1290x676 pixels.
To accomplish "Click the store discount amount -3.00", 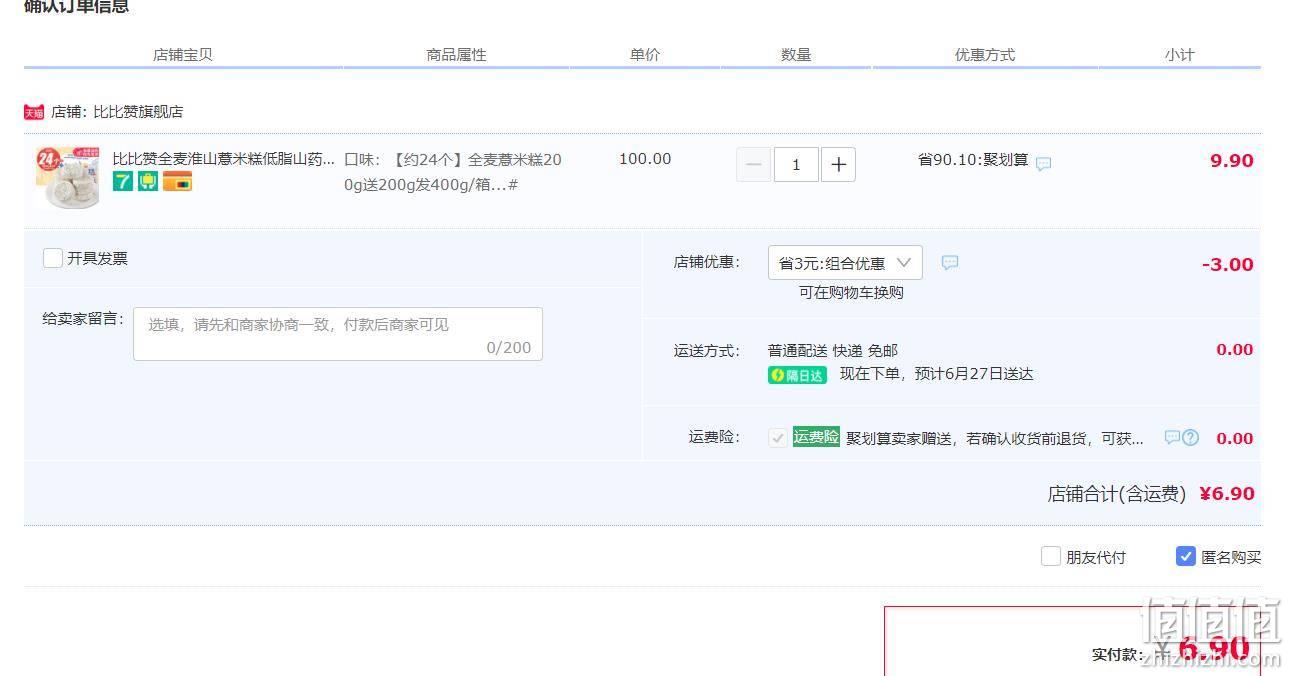I will [1227, 265].
